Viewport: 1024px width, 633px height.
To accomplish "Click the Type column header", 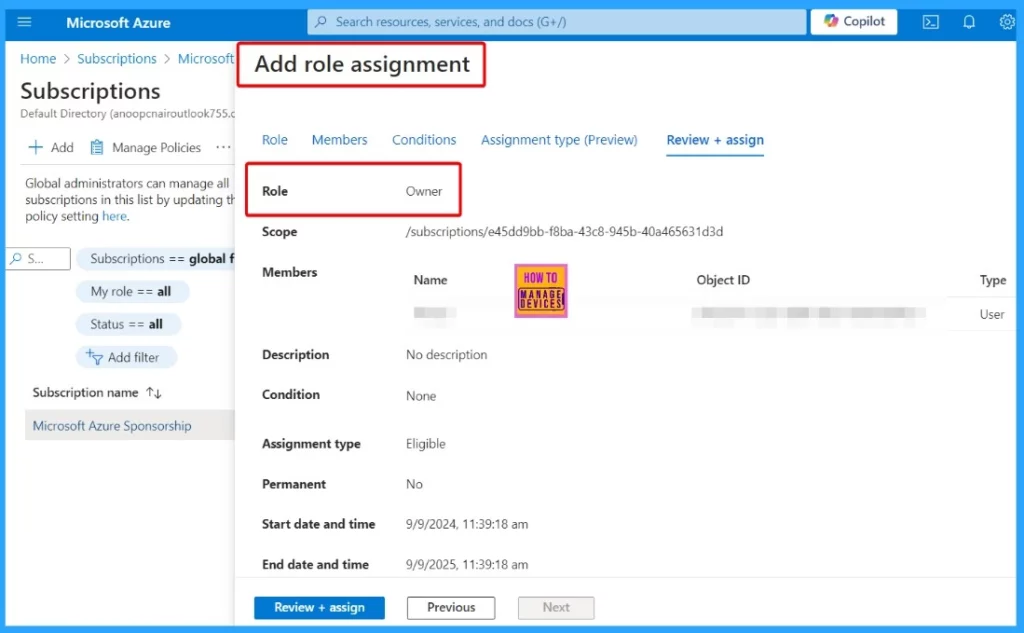I will click(x=993, y=280).
